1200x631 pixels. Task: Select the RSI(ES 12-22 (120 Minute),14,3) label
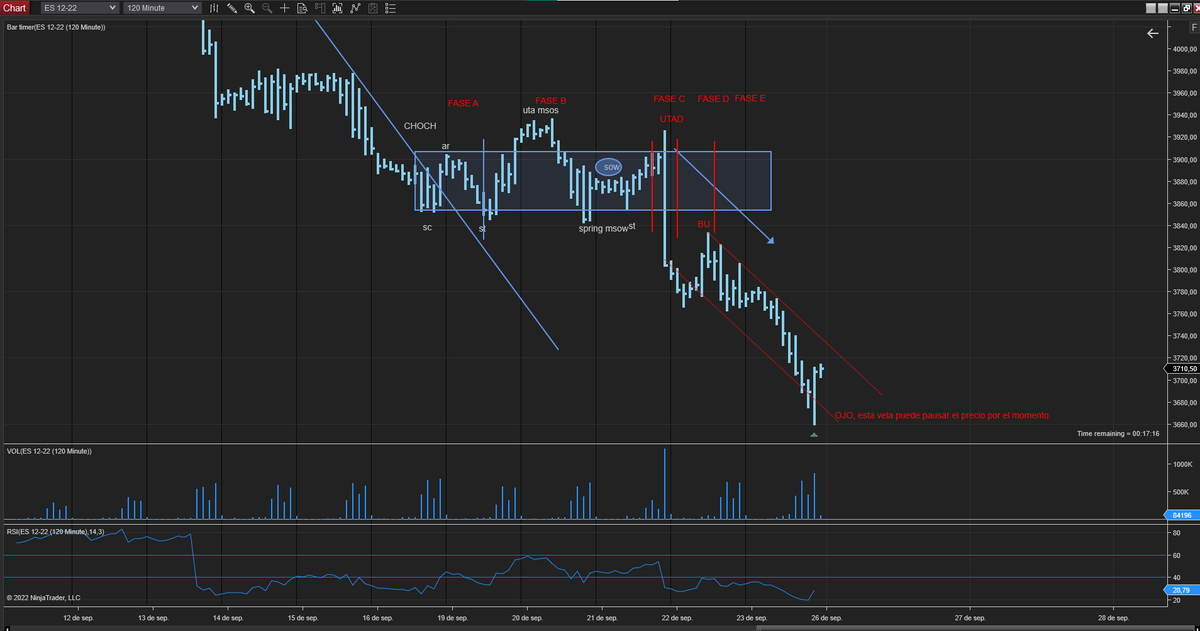[55, 531]
